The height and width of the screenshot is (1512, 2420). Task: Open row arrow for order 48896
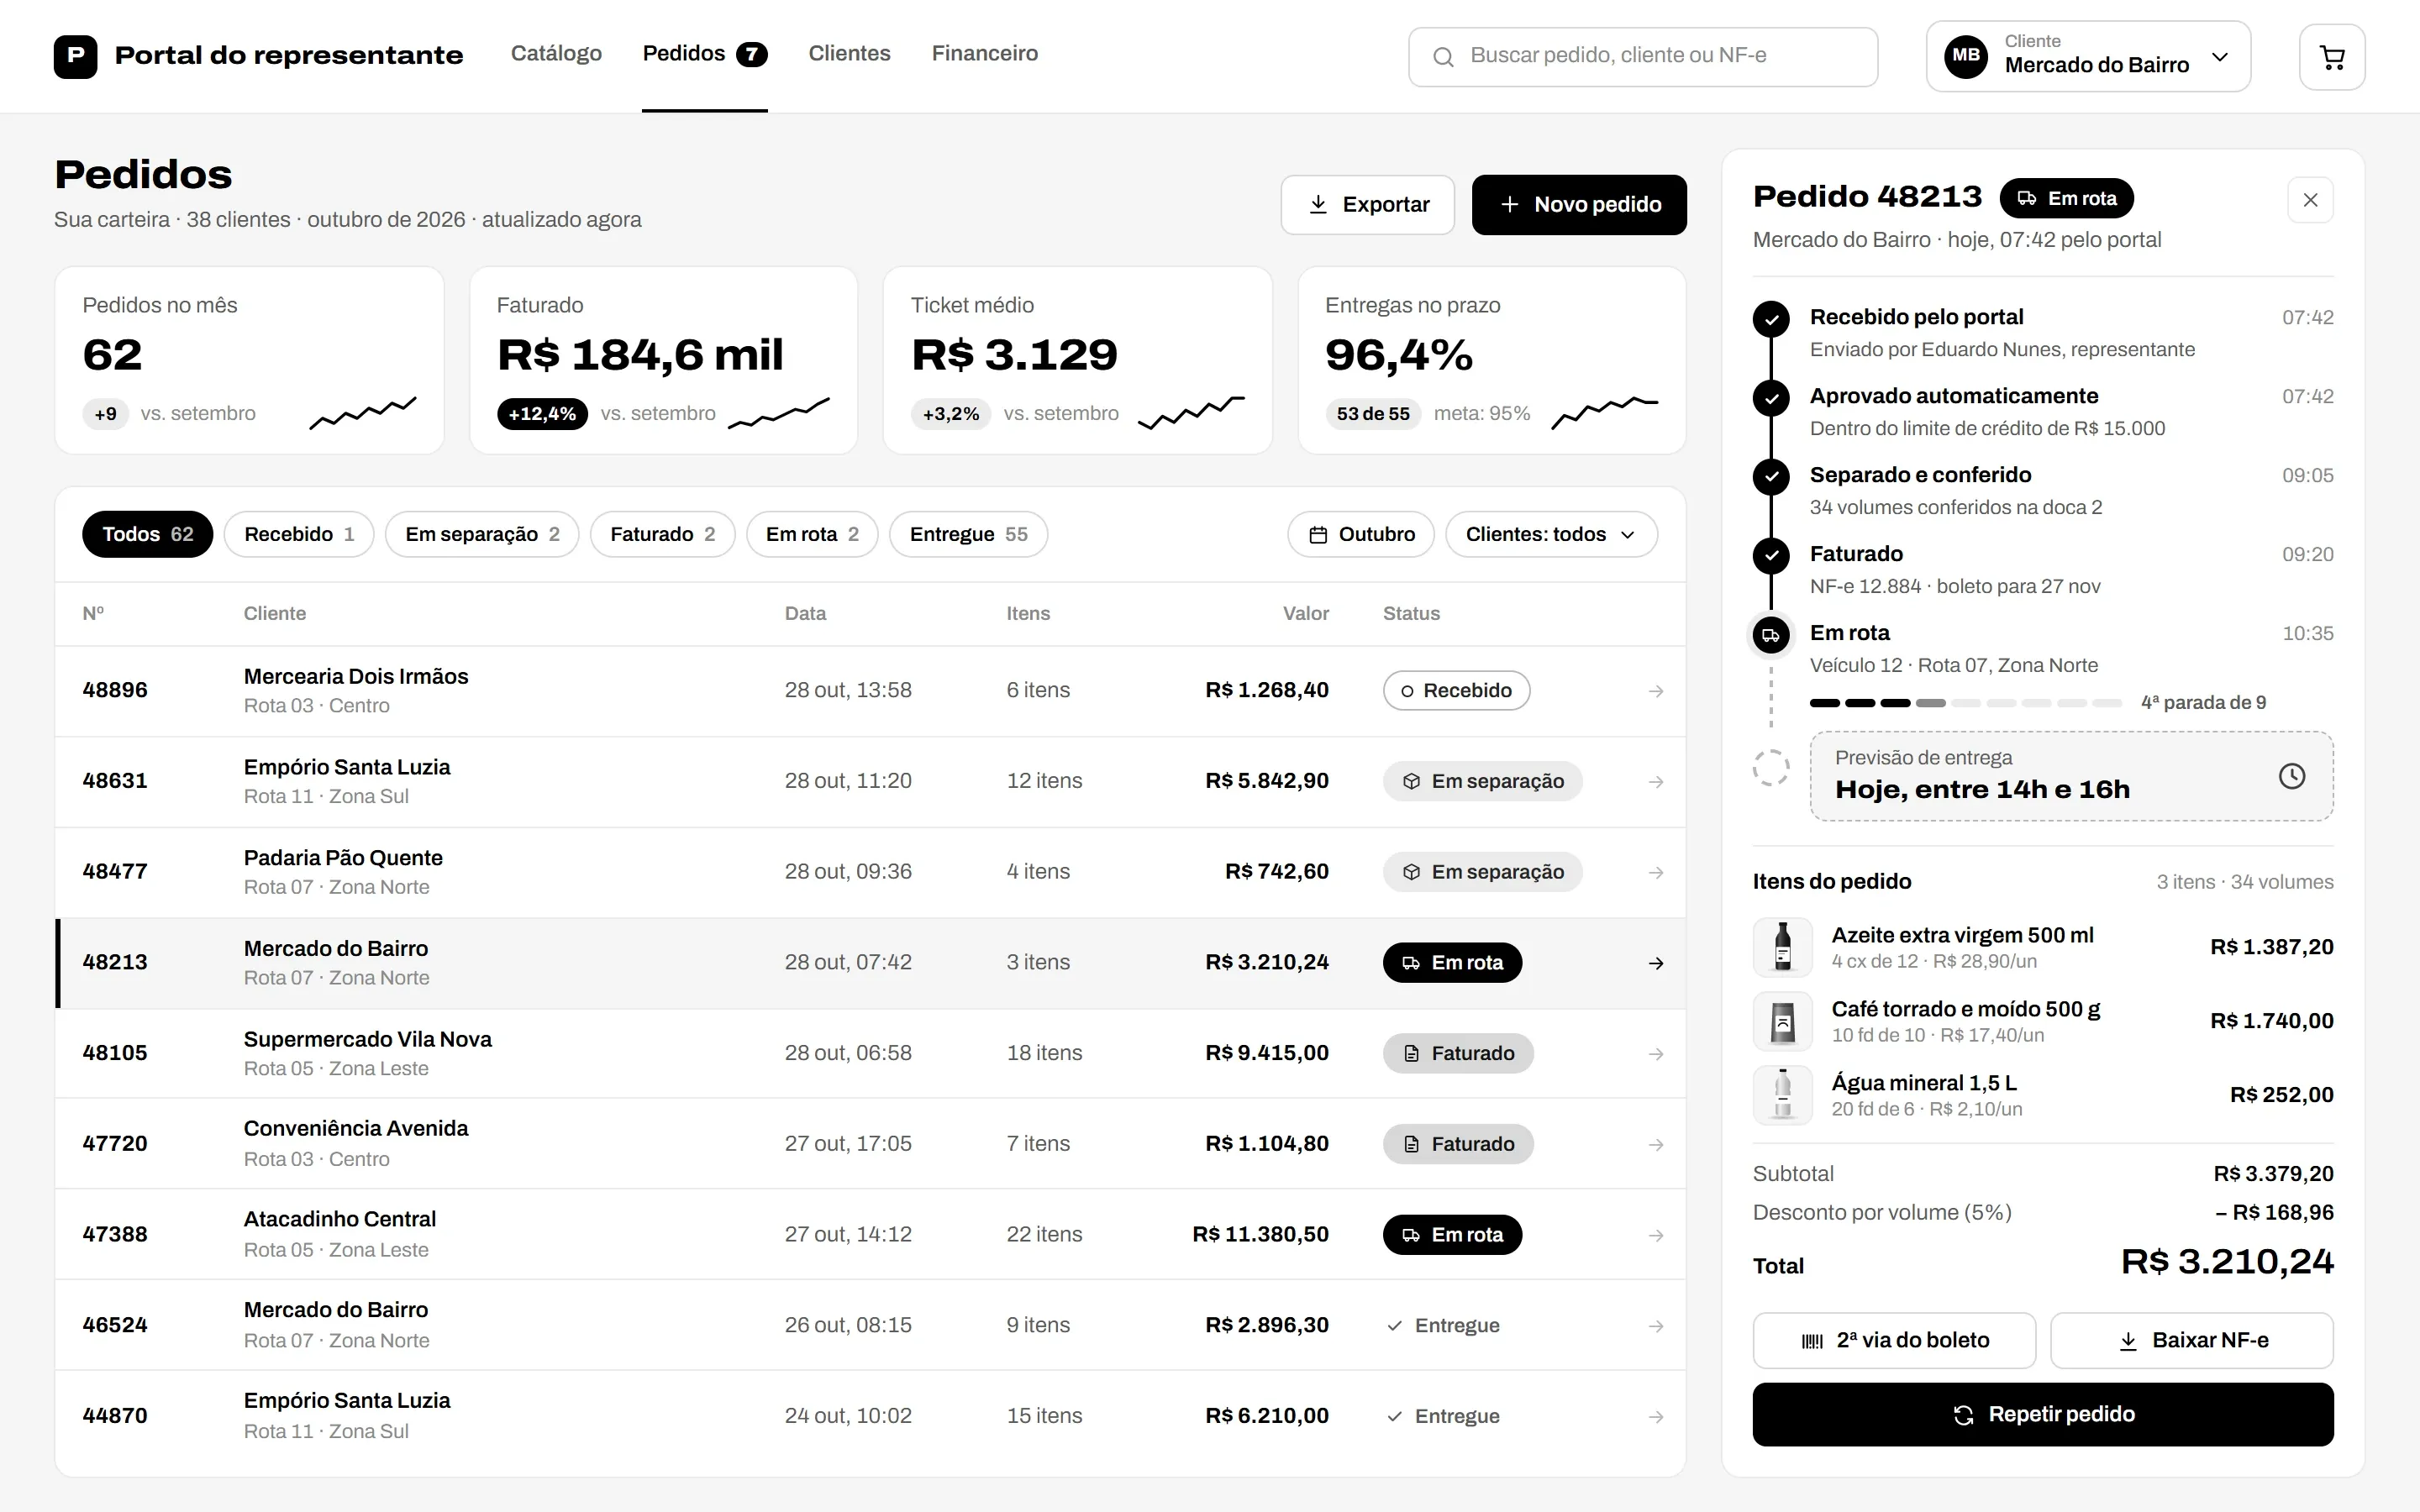pos(1656,691)
